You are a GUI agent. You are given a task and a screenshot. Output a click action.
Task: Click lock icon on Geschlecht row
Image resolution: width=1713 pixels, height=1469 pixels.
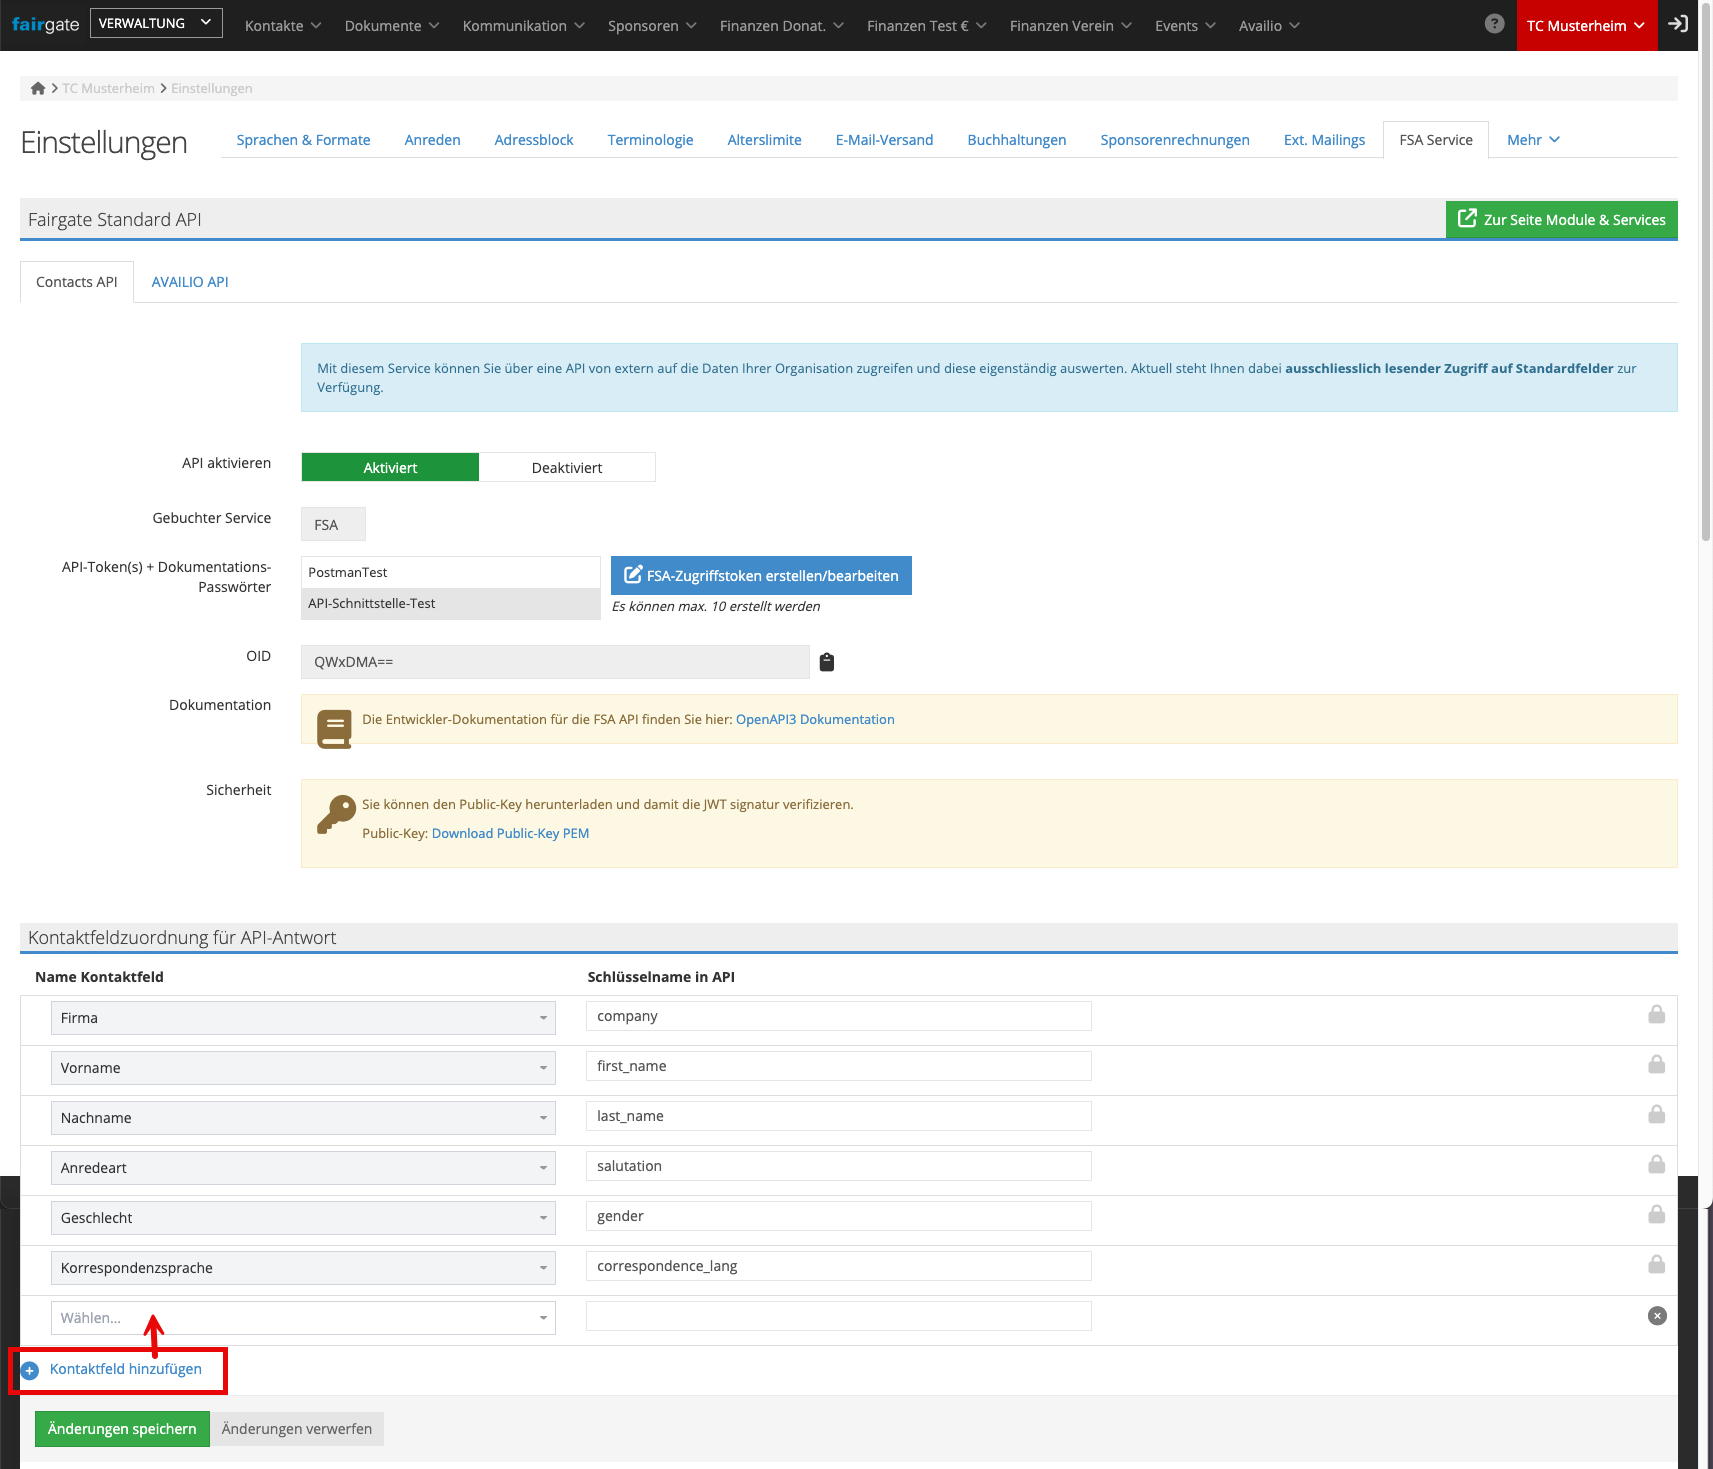click(1656, 1215)
